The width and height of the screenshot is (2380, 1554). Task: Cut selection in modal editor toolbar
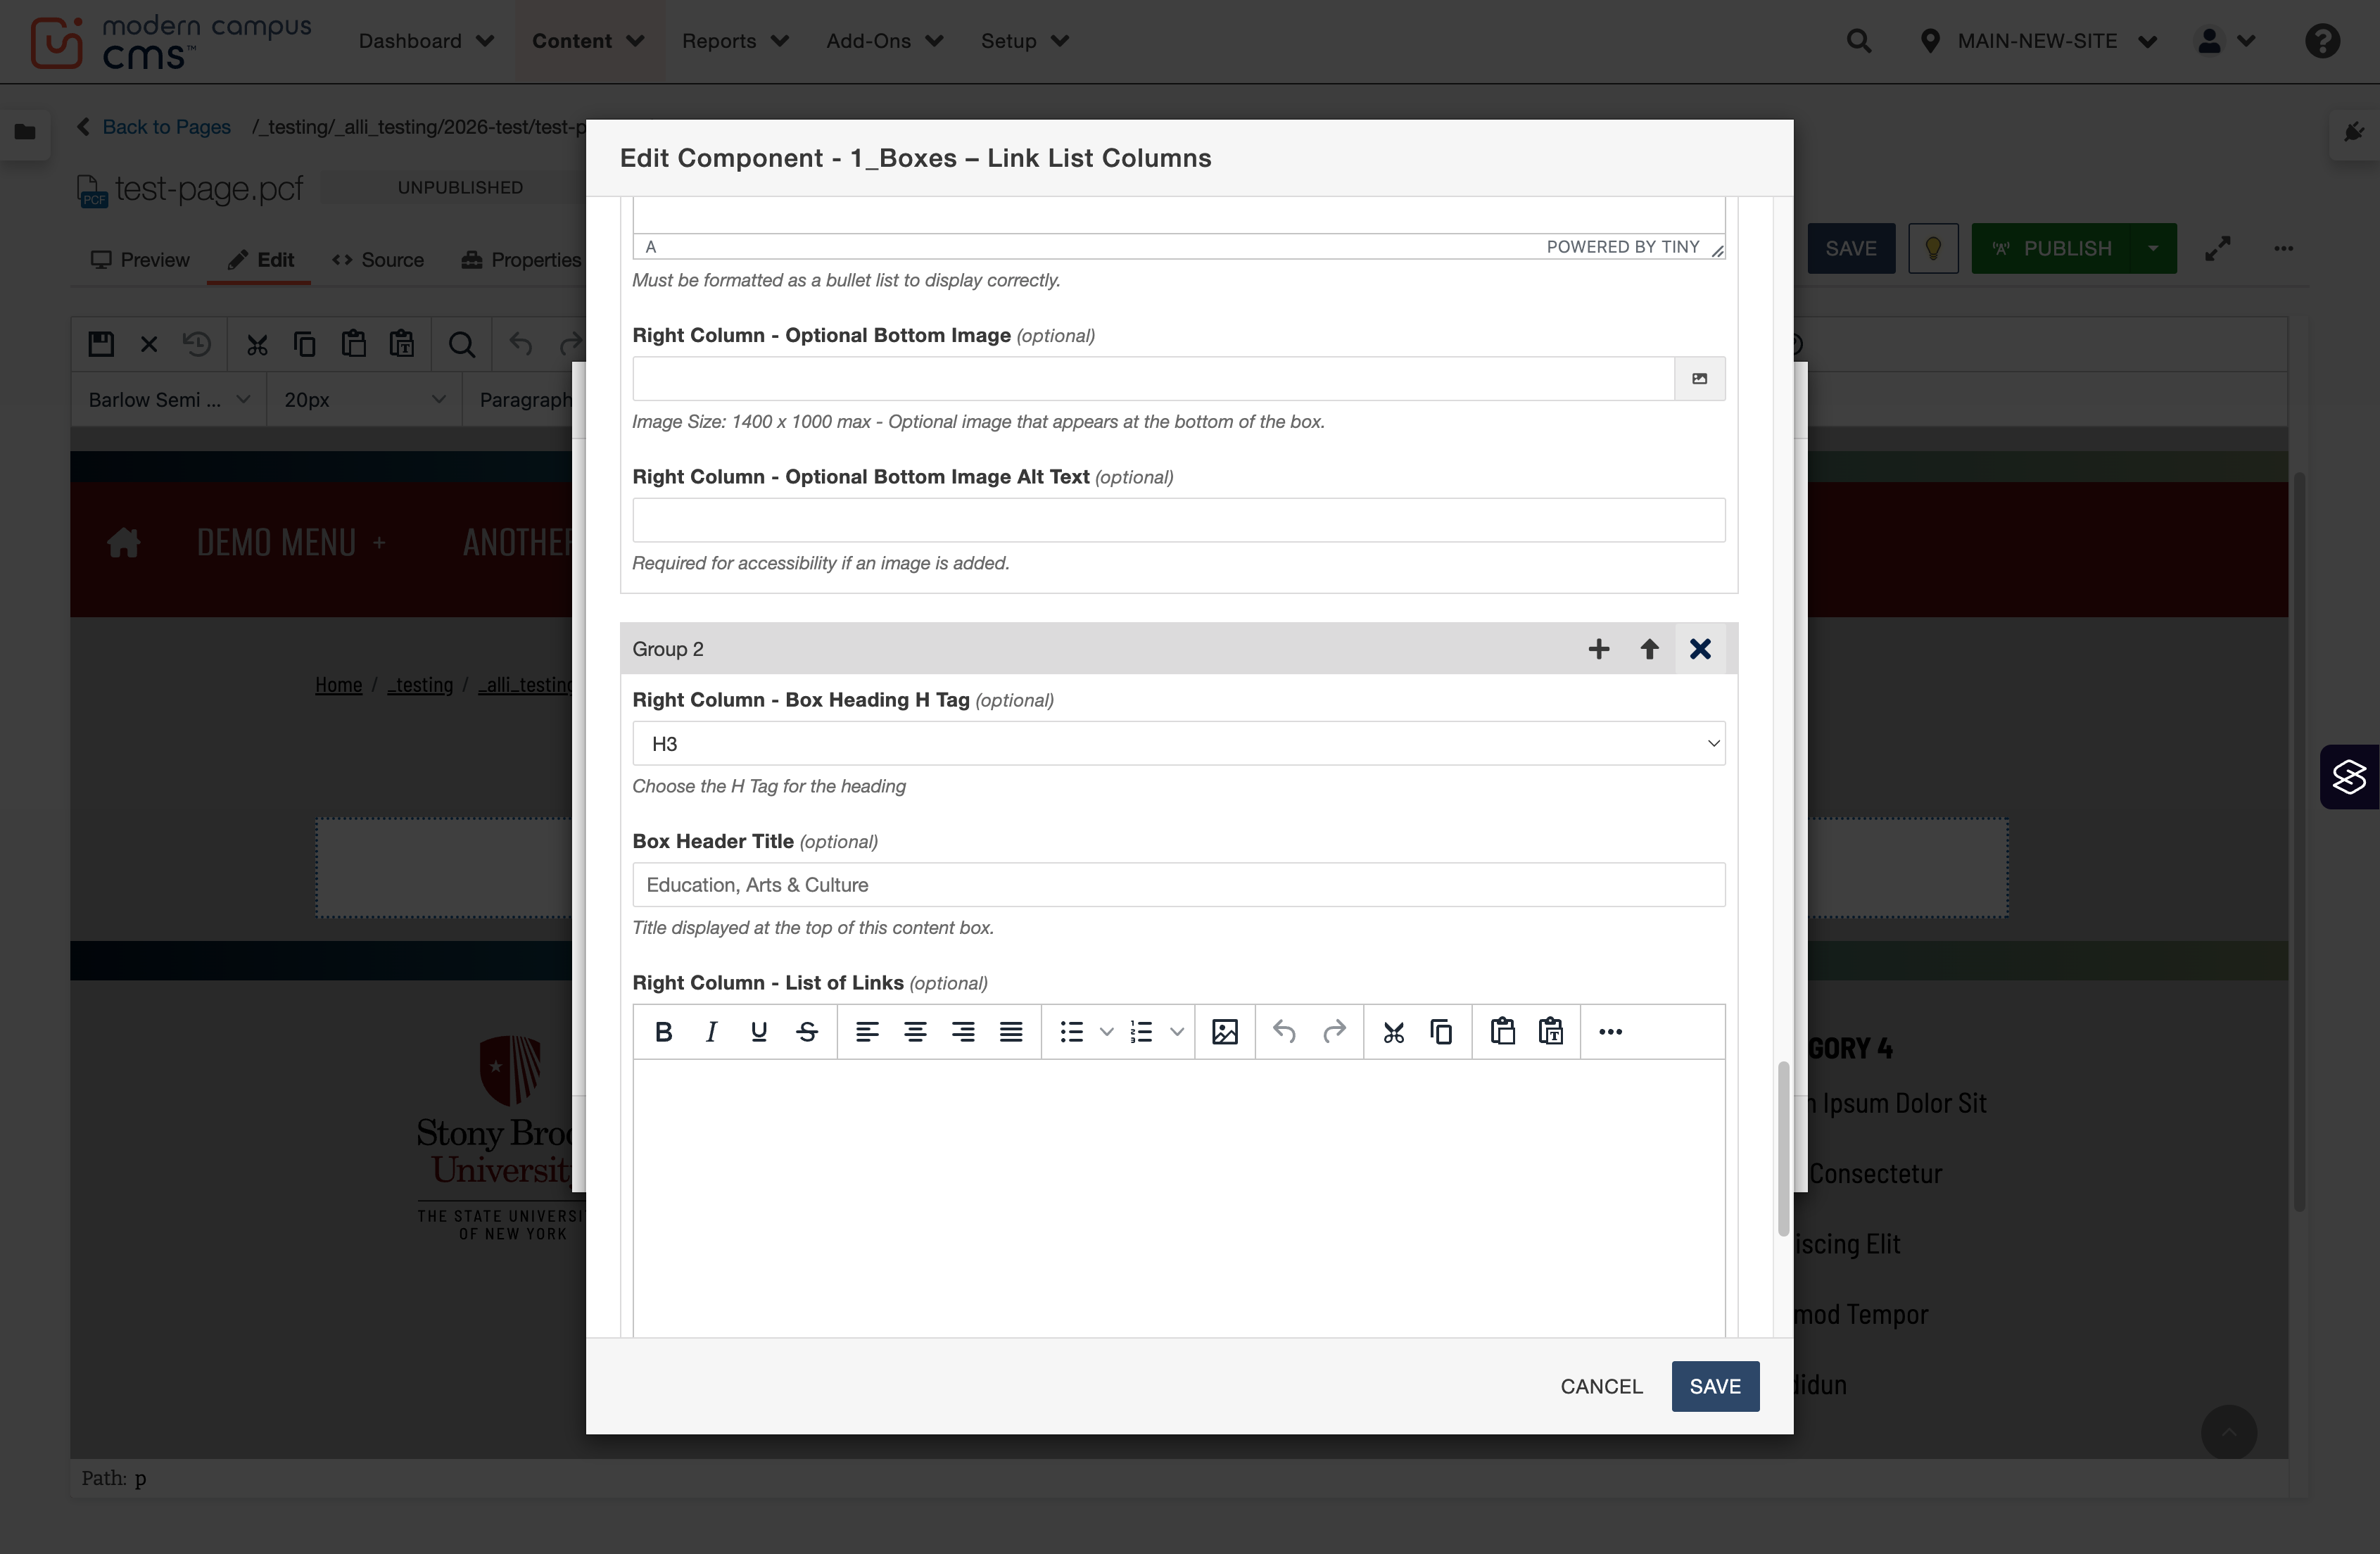point(1393,1032)
